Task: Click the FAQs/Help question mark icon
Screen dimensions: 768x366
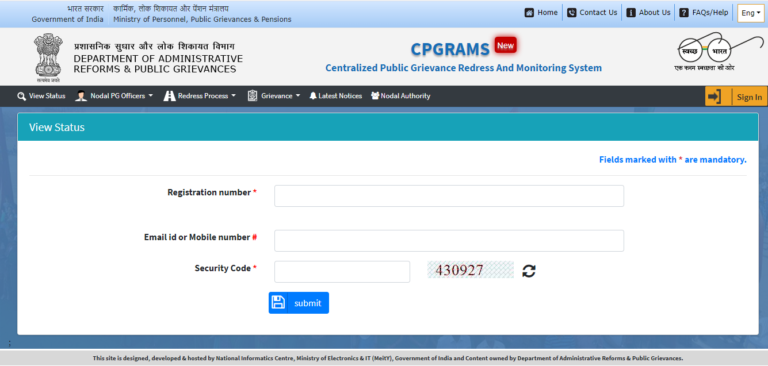Action: point(684,13)
